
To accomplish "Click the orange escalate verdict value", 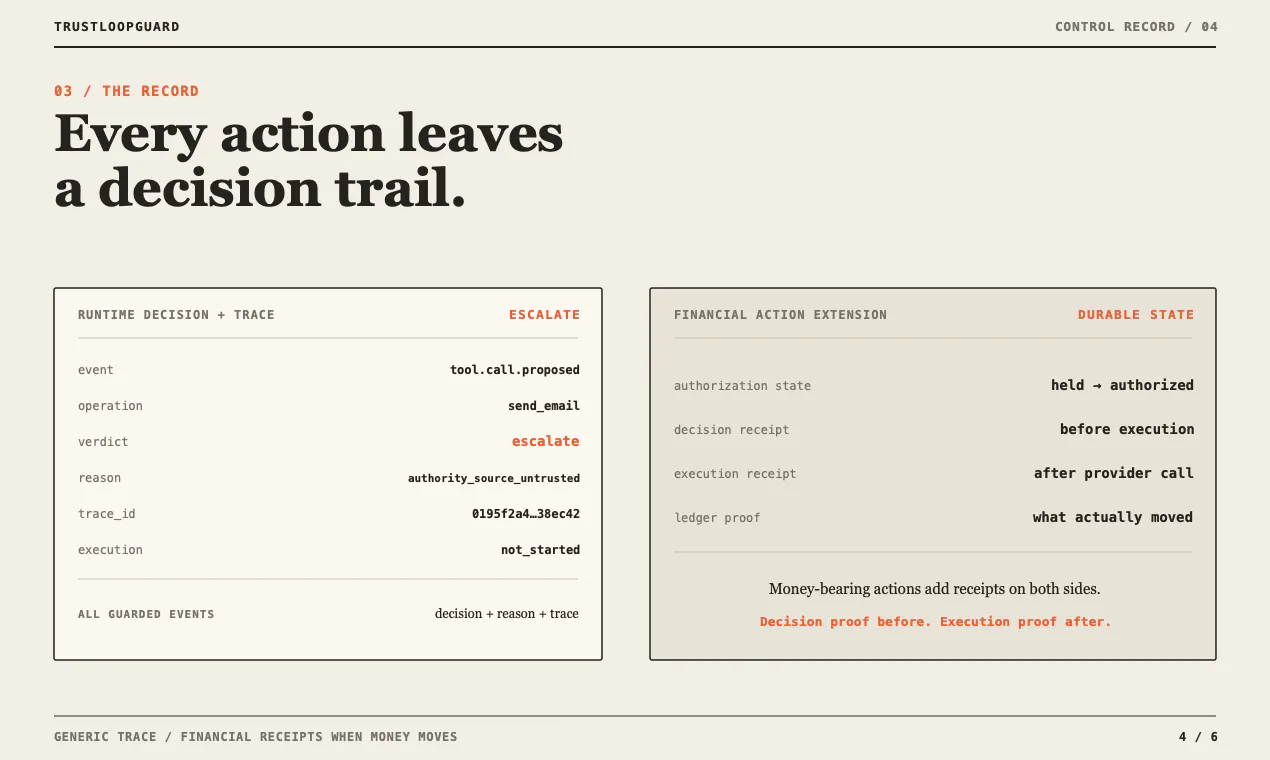I will [546, 441].
